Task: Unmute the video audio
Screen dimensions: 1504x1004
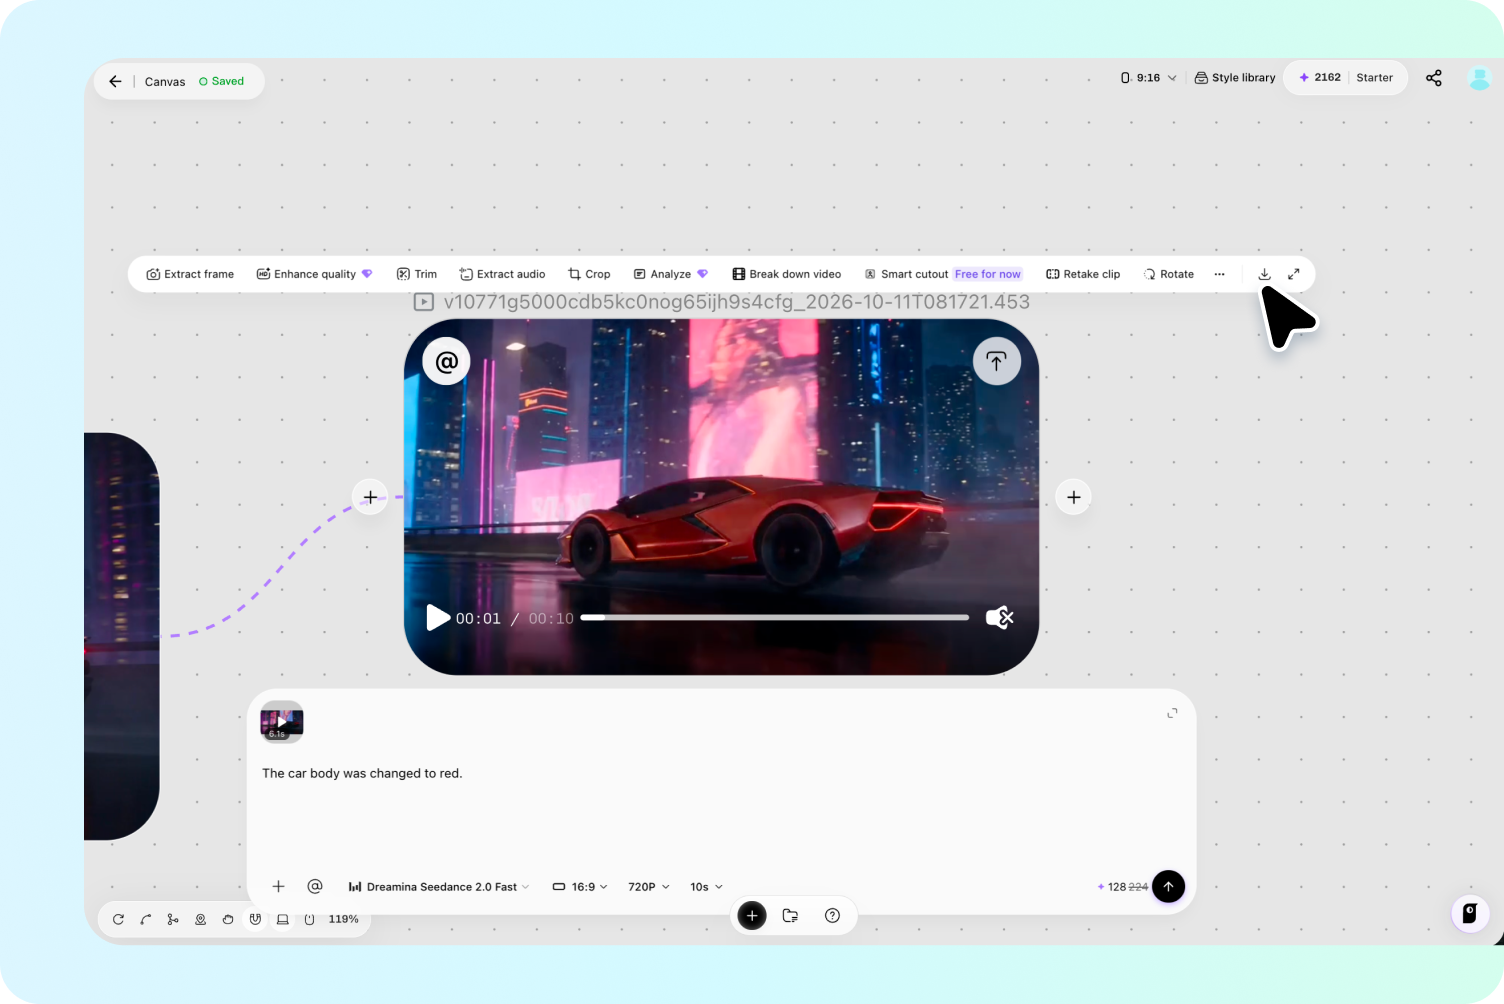Action: click(x=999, y=618)
